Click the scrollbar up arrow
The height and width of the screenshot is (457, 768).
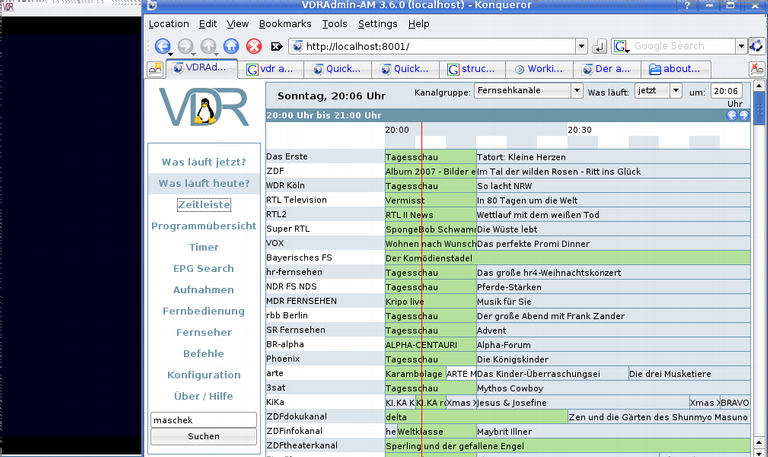click(759, 86)
